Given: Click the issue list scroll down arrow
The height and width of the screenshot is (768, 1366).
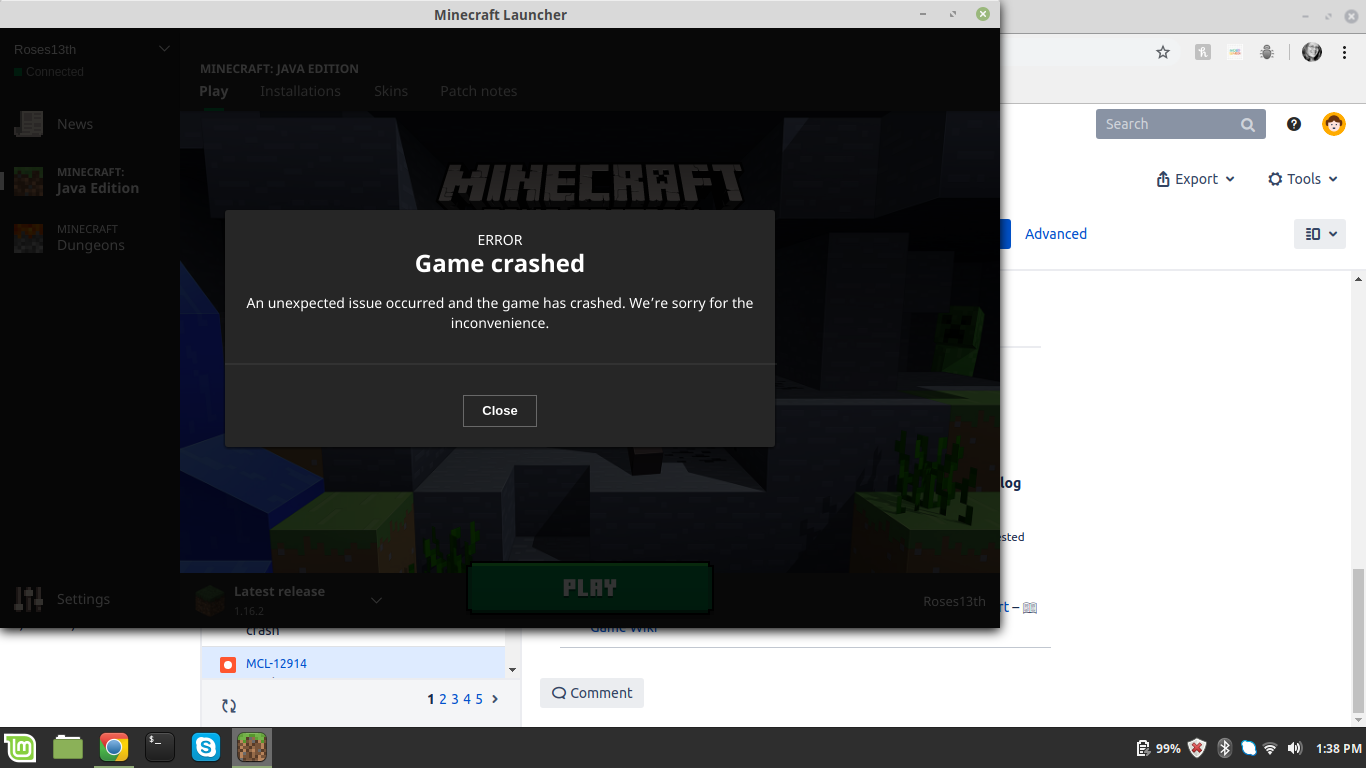Looking at the screenshot, I should point(513,670).
